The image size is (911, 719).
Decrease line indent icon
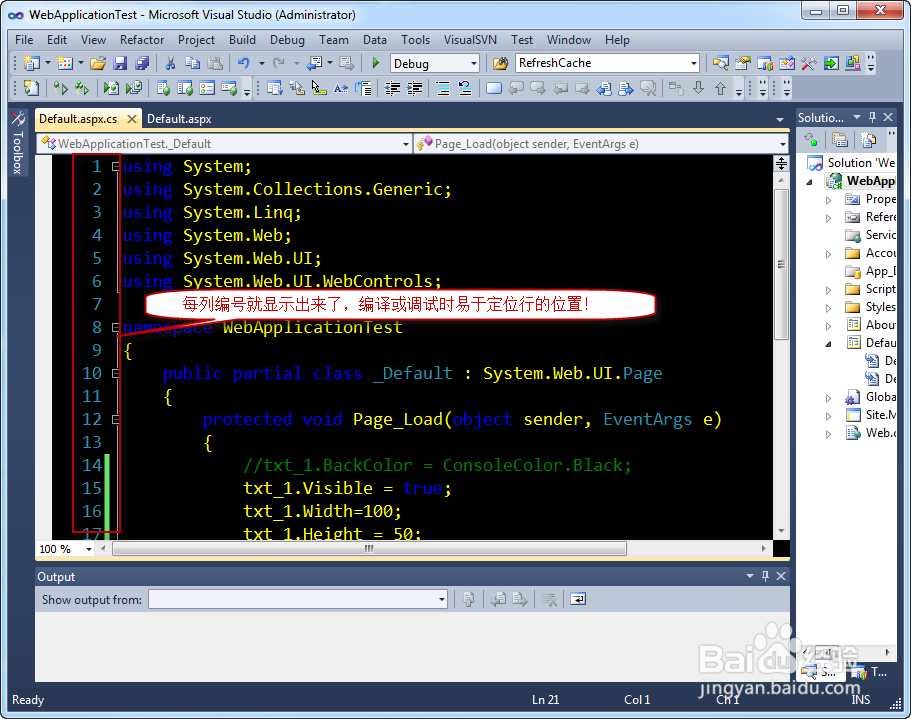point(393,88)
